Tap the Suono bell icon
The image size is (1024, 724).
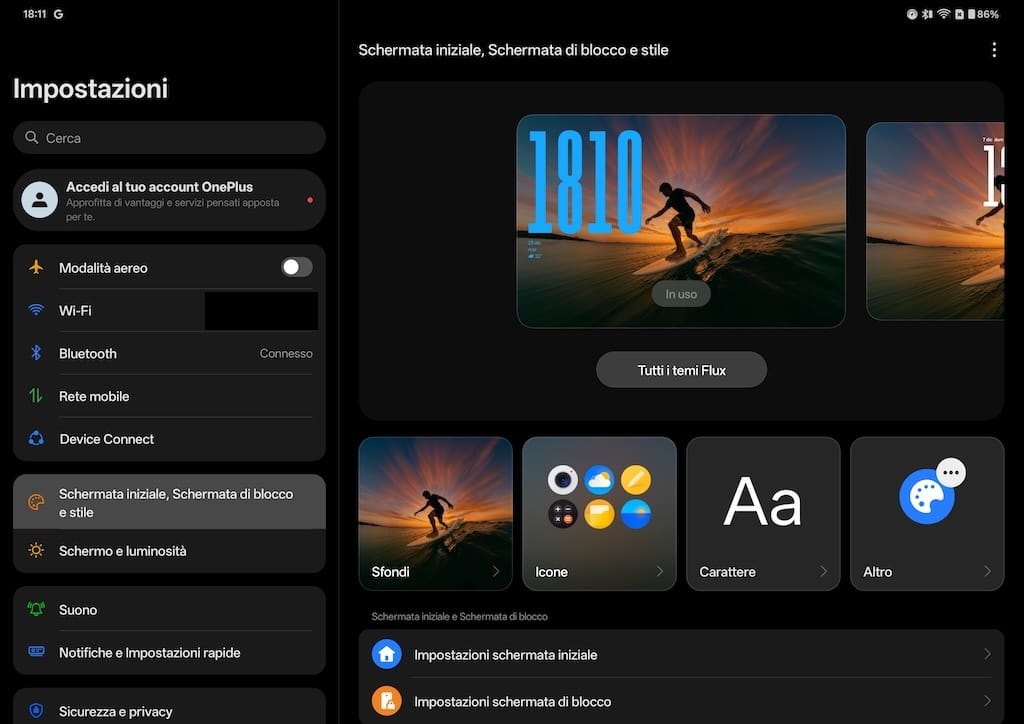point(37,610)
